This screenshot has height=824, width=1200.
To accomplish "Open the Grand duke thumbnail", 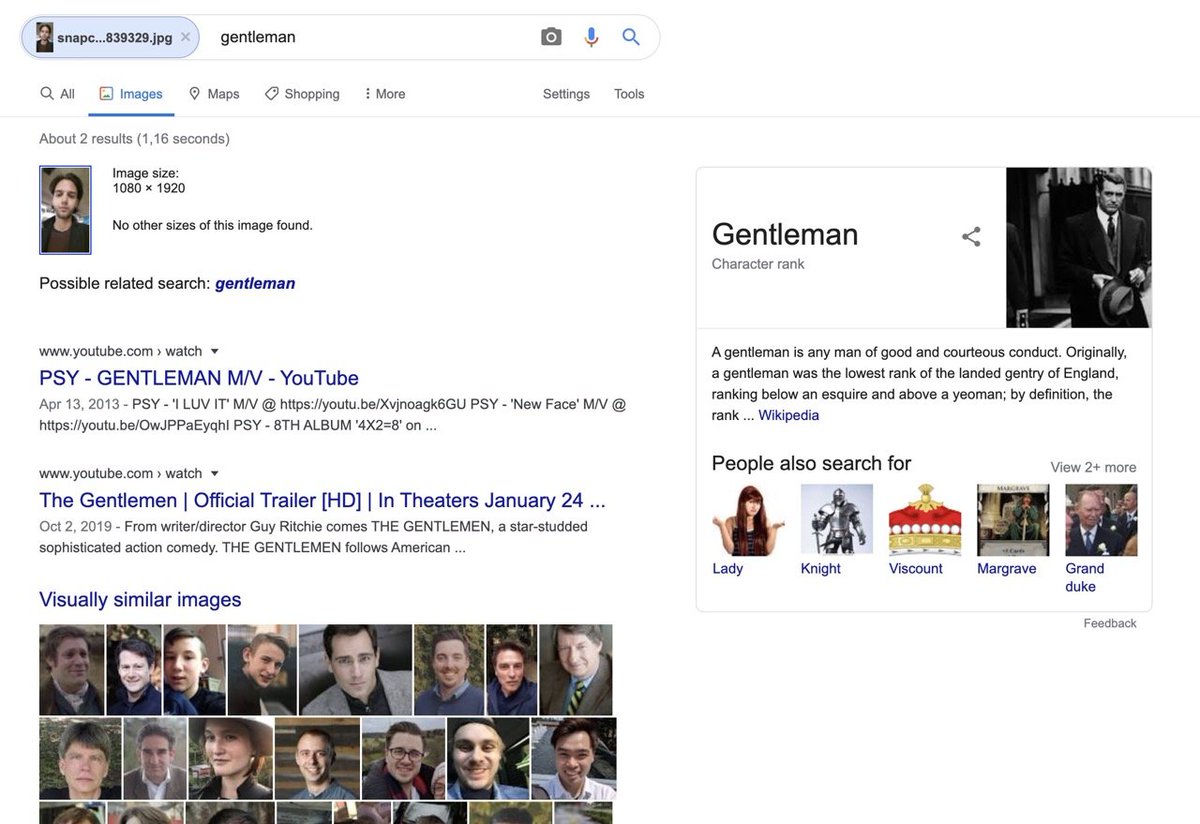I will [1101, 520].
